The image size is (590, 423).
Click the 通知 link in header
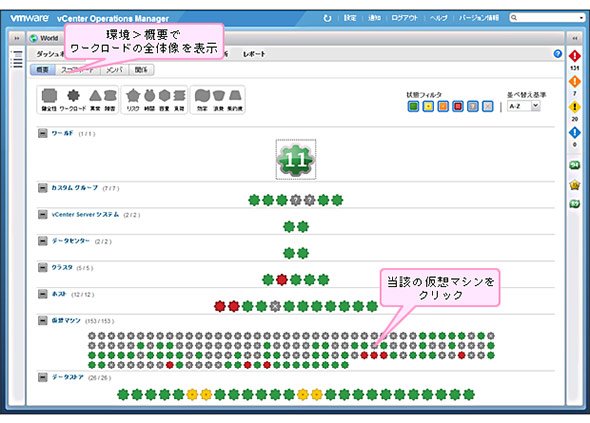(x=374, y=18)
